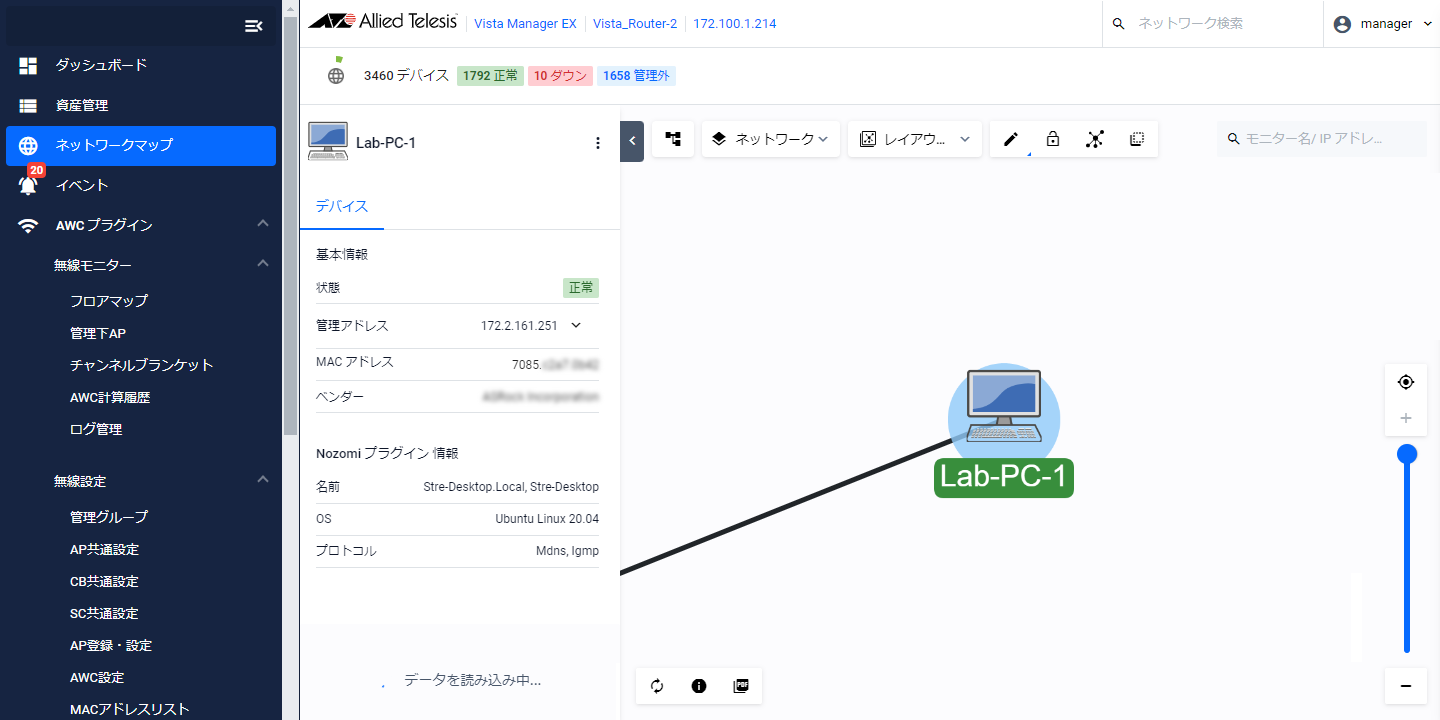
Task: Click the topology nodes icon
Action: tap(1095, 140)
